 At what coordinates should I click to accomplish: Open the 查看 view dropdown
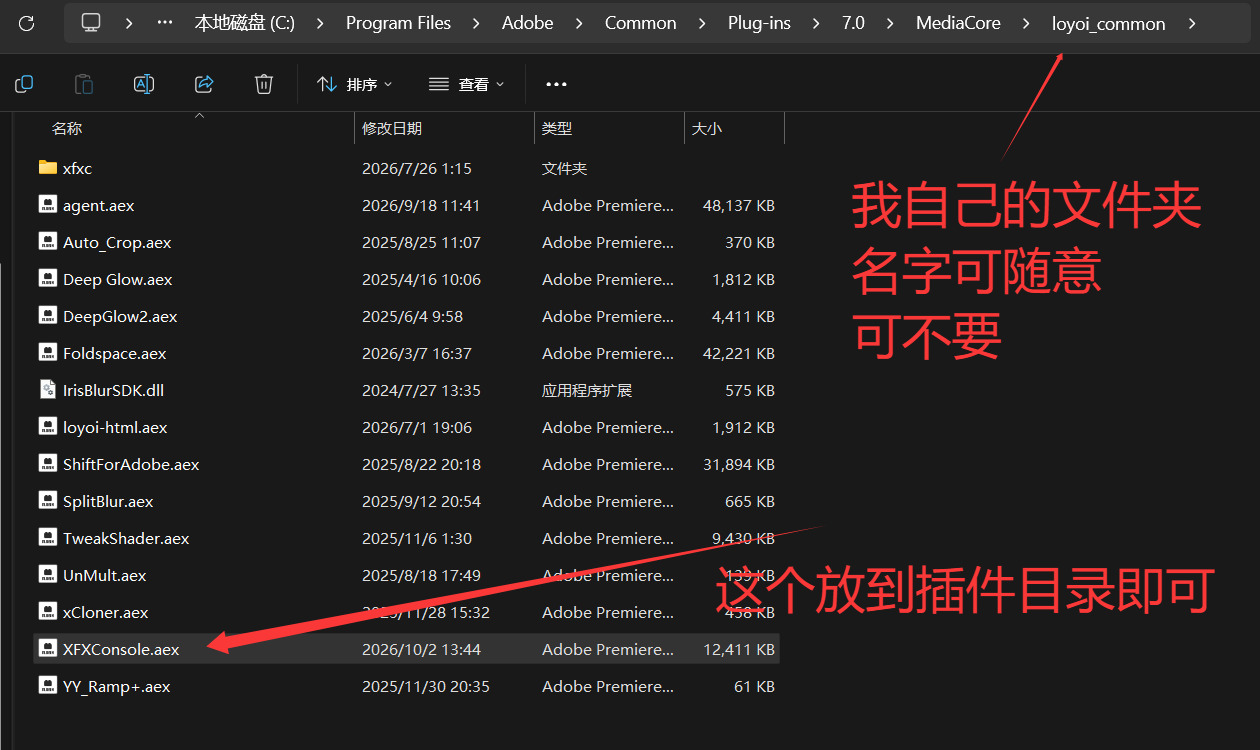pyautogui.click(x=467, y=85)
